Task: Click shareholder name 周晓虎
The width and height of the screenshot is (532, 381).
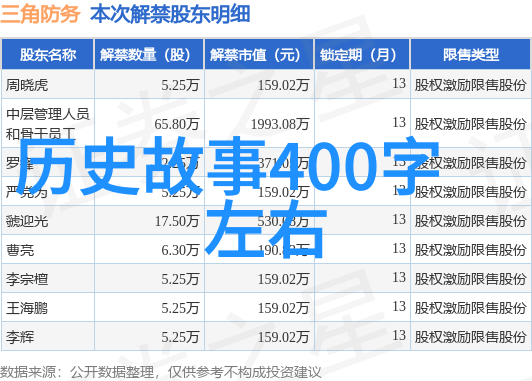Action: [x=27, y=85]
